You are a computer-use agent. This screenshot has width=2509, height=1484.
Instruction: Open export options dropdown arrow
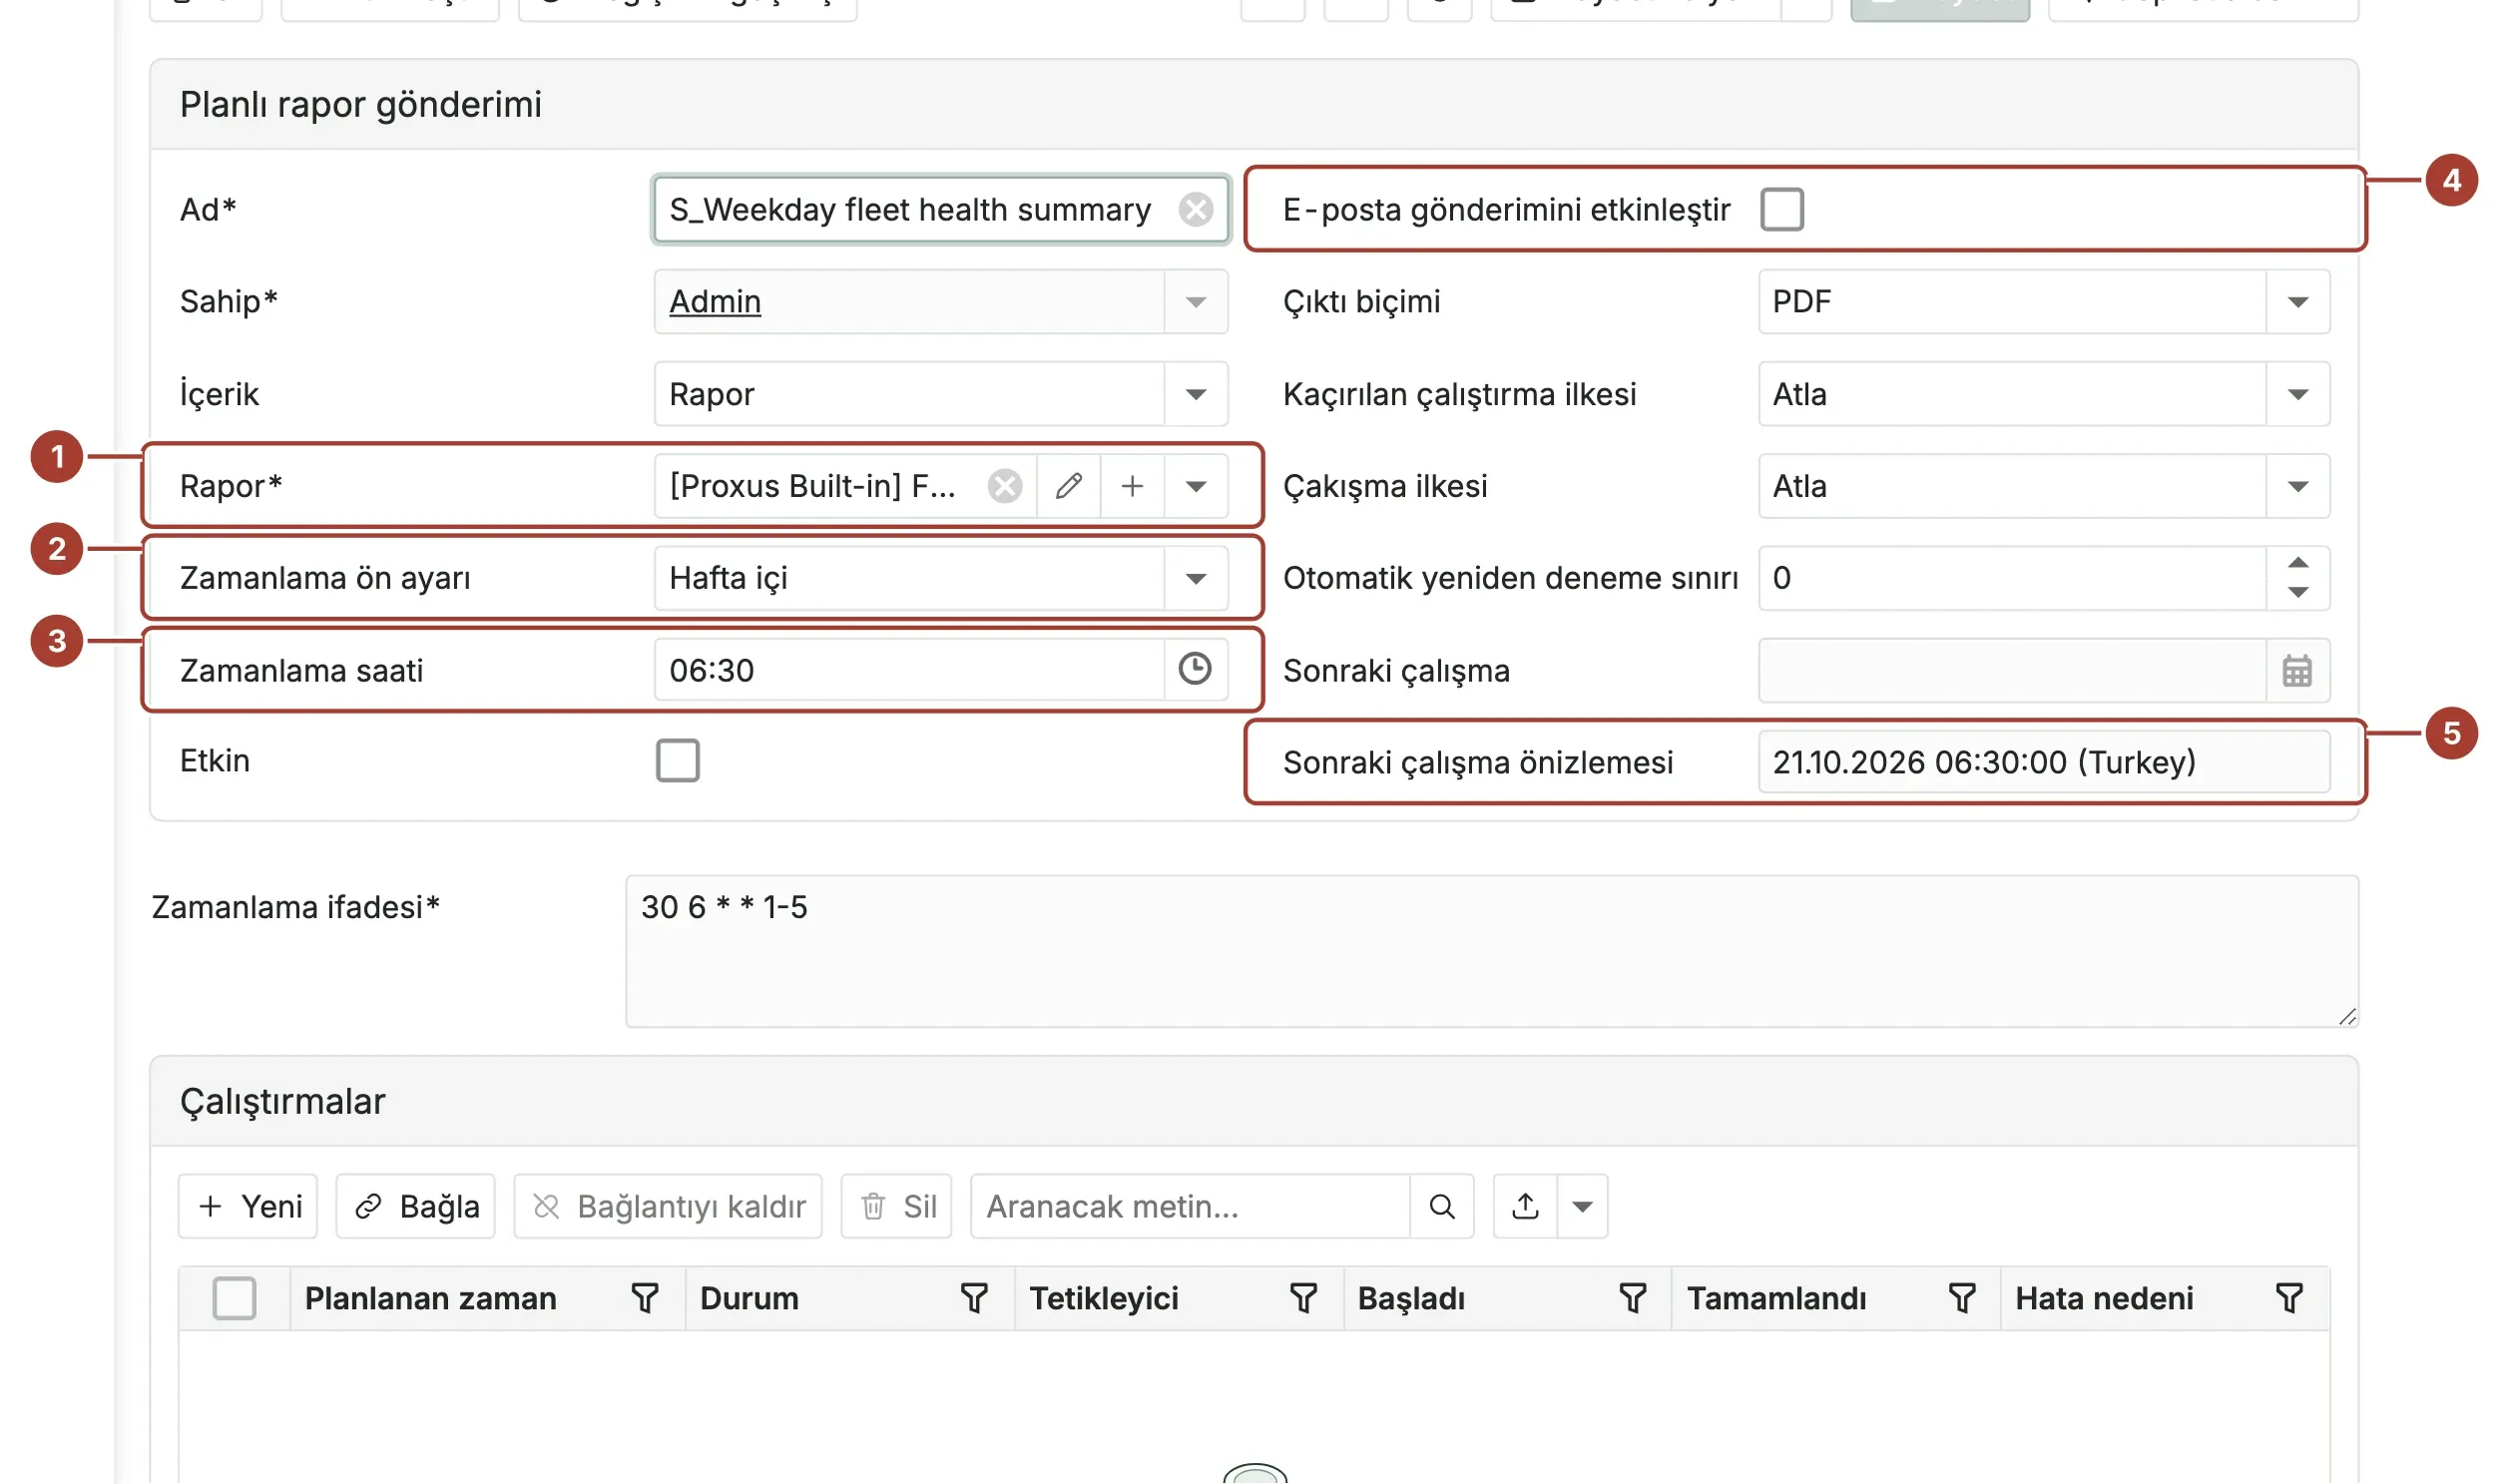[1582, 1207]
